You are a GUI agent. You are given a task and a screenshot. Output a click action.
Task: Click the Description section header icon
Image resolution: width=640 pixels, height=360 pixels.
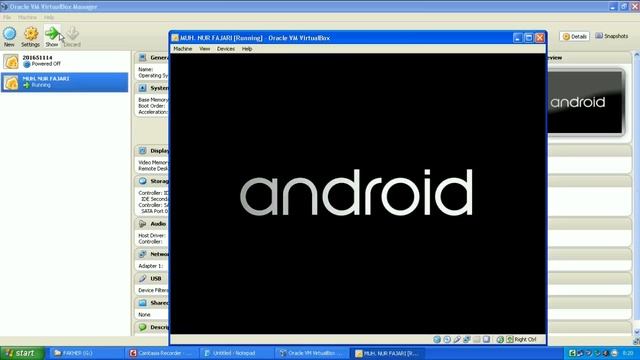tap(142, 327)
